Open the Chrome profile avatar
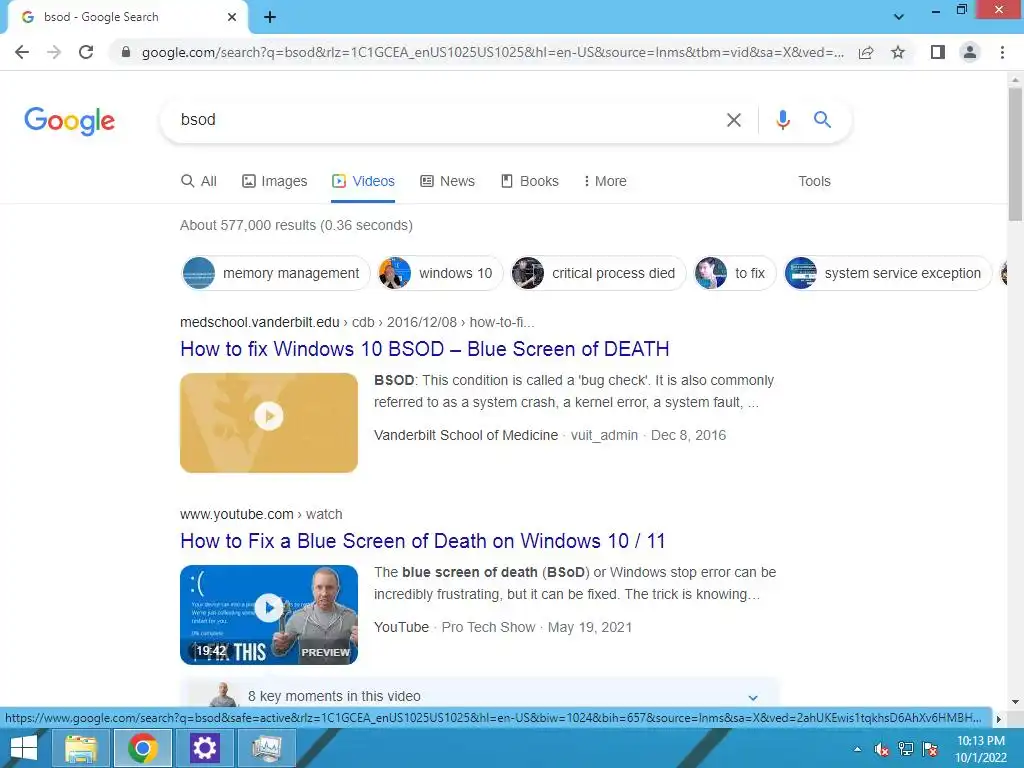 coord(970,52)
